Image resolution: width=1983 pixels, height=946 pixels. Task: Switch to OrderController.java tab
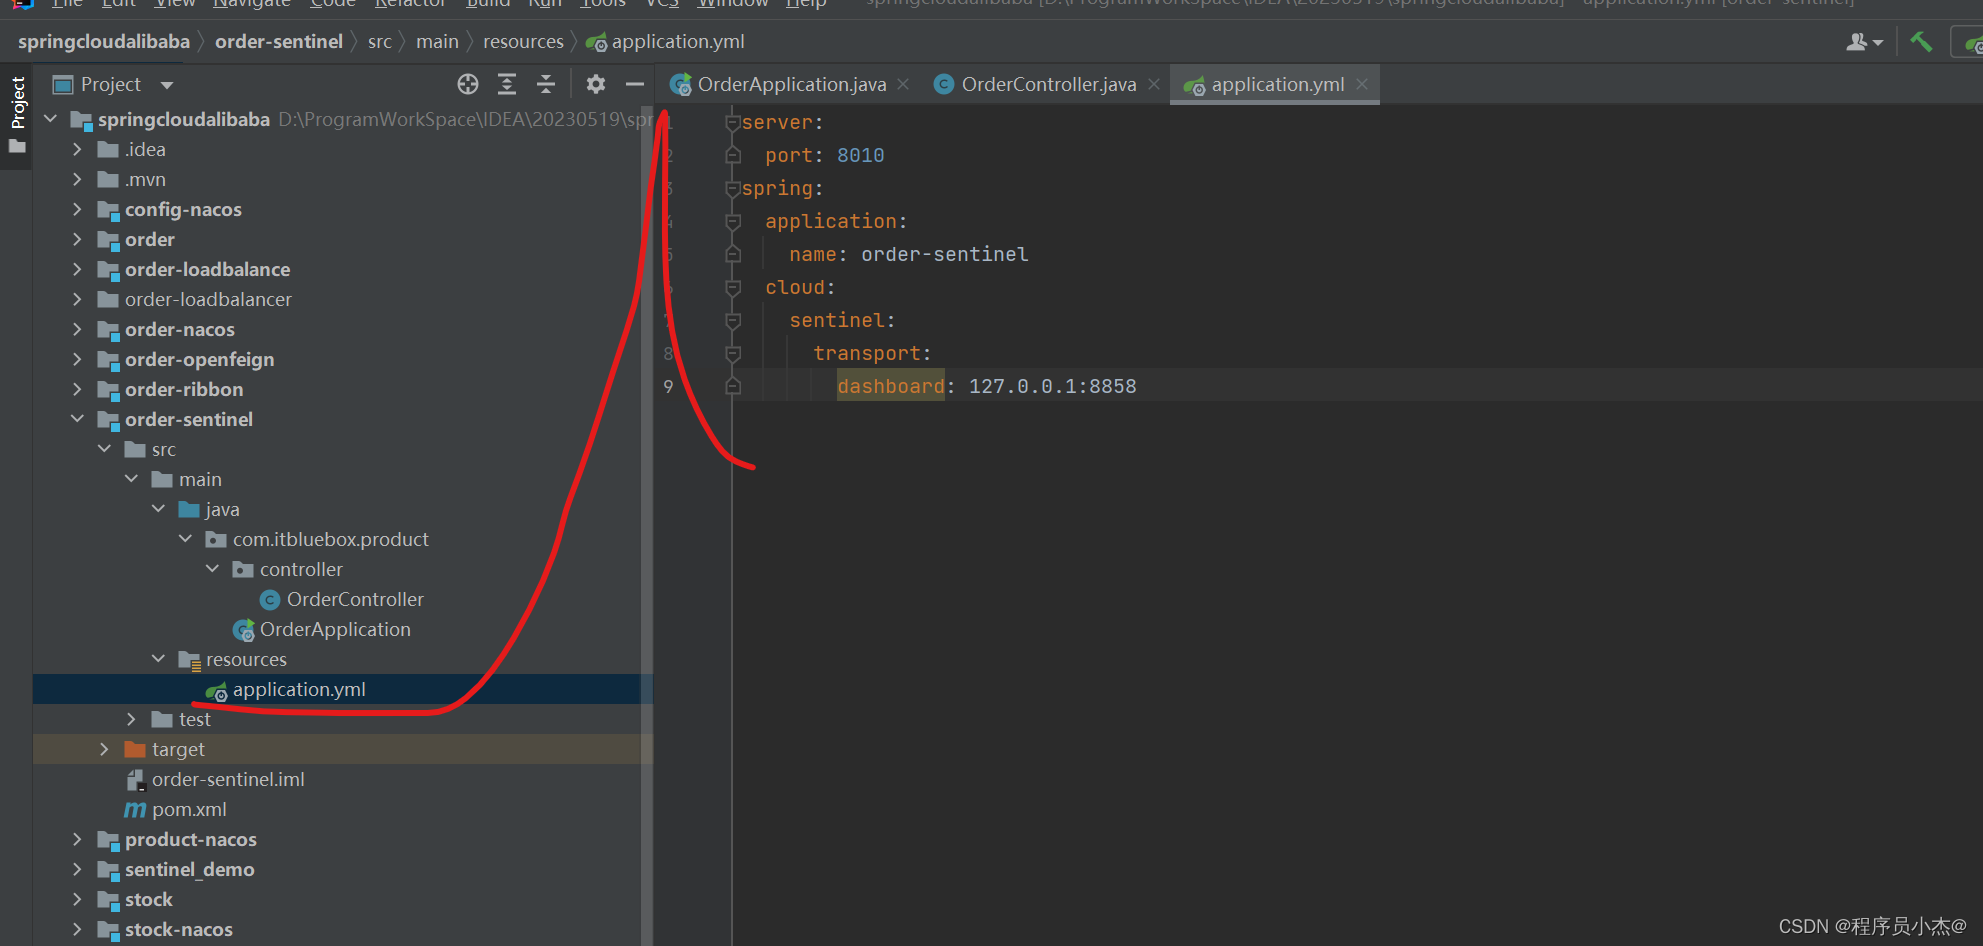[x=1048, y=85]
